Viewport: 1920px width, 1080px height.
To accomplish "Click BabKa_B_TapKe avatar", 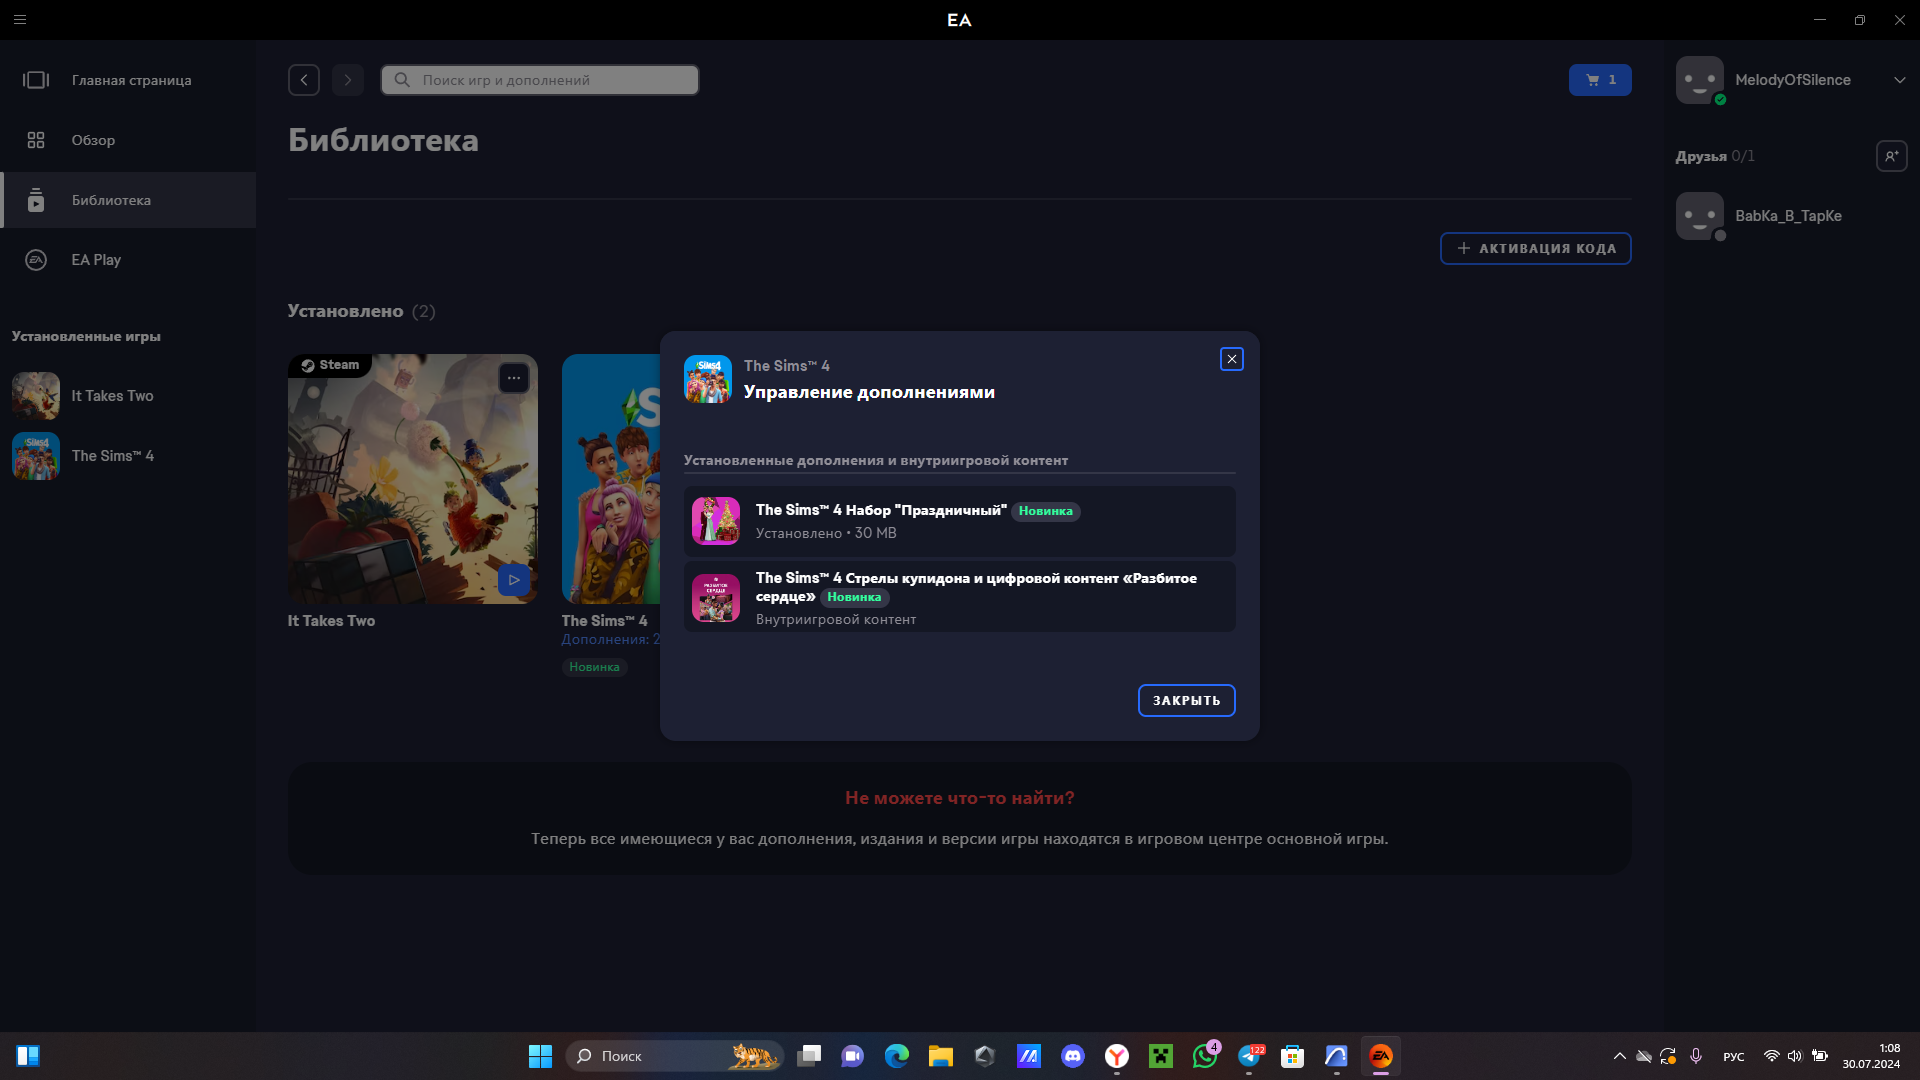I will coord(1700,216).
